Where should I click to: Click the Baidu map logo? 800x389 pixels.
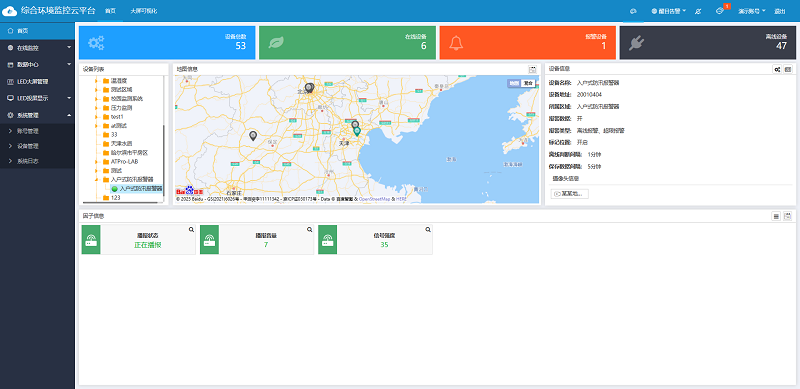[189, 191]
